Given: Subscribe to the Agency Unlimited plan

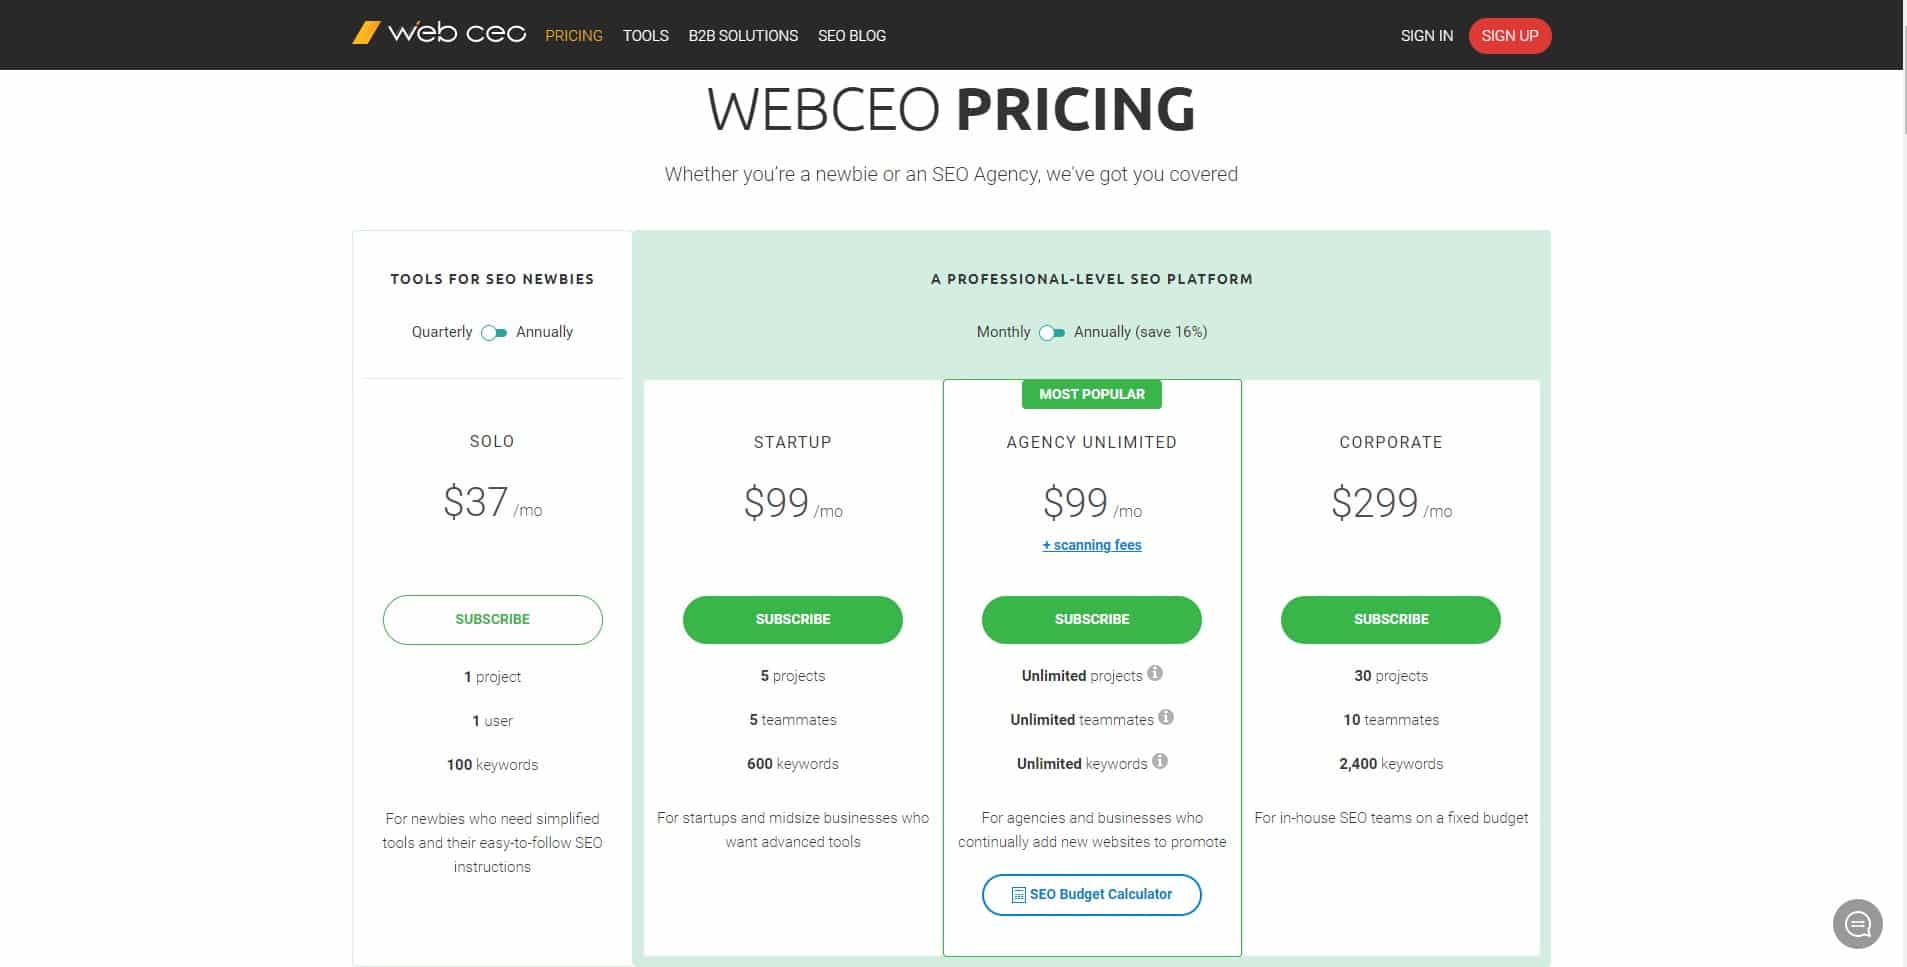Looking at the screenshot, I should click(1092, 620).
